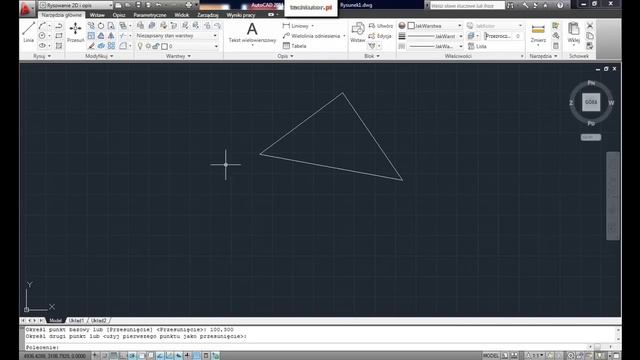The height and width of the screenshot is (360, 640).
Task: Toggle the MODEL space button in the status bar
Action: click(491, 356)
